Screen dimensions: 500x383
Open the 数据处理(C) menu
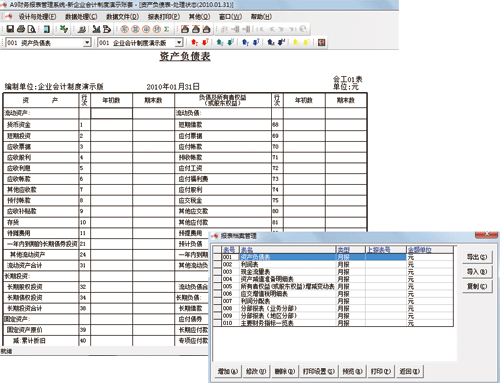81,17
